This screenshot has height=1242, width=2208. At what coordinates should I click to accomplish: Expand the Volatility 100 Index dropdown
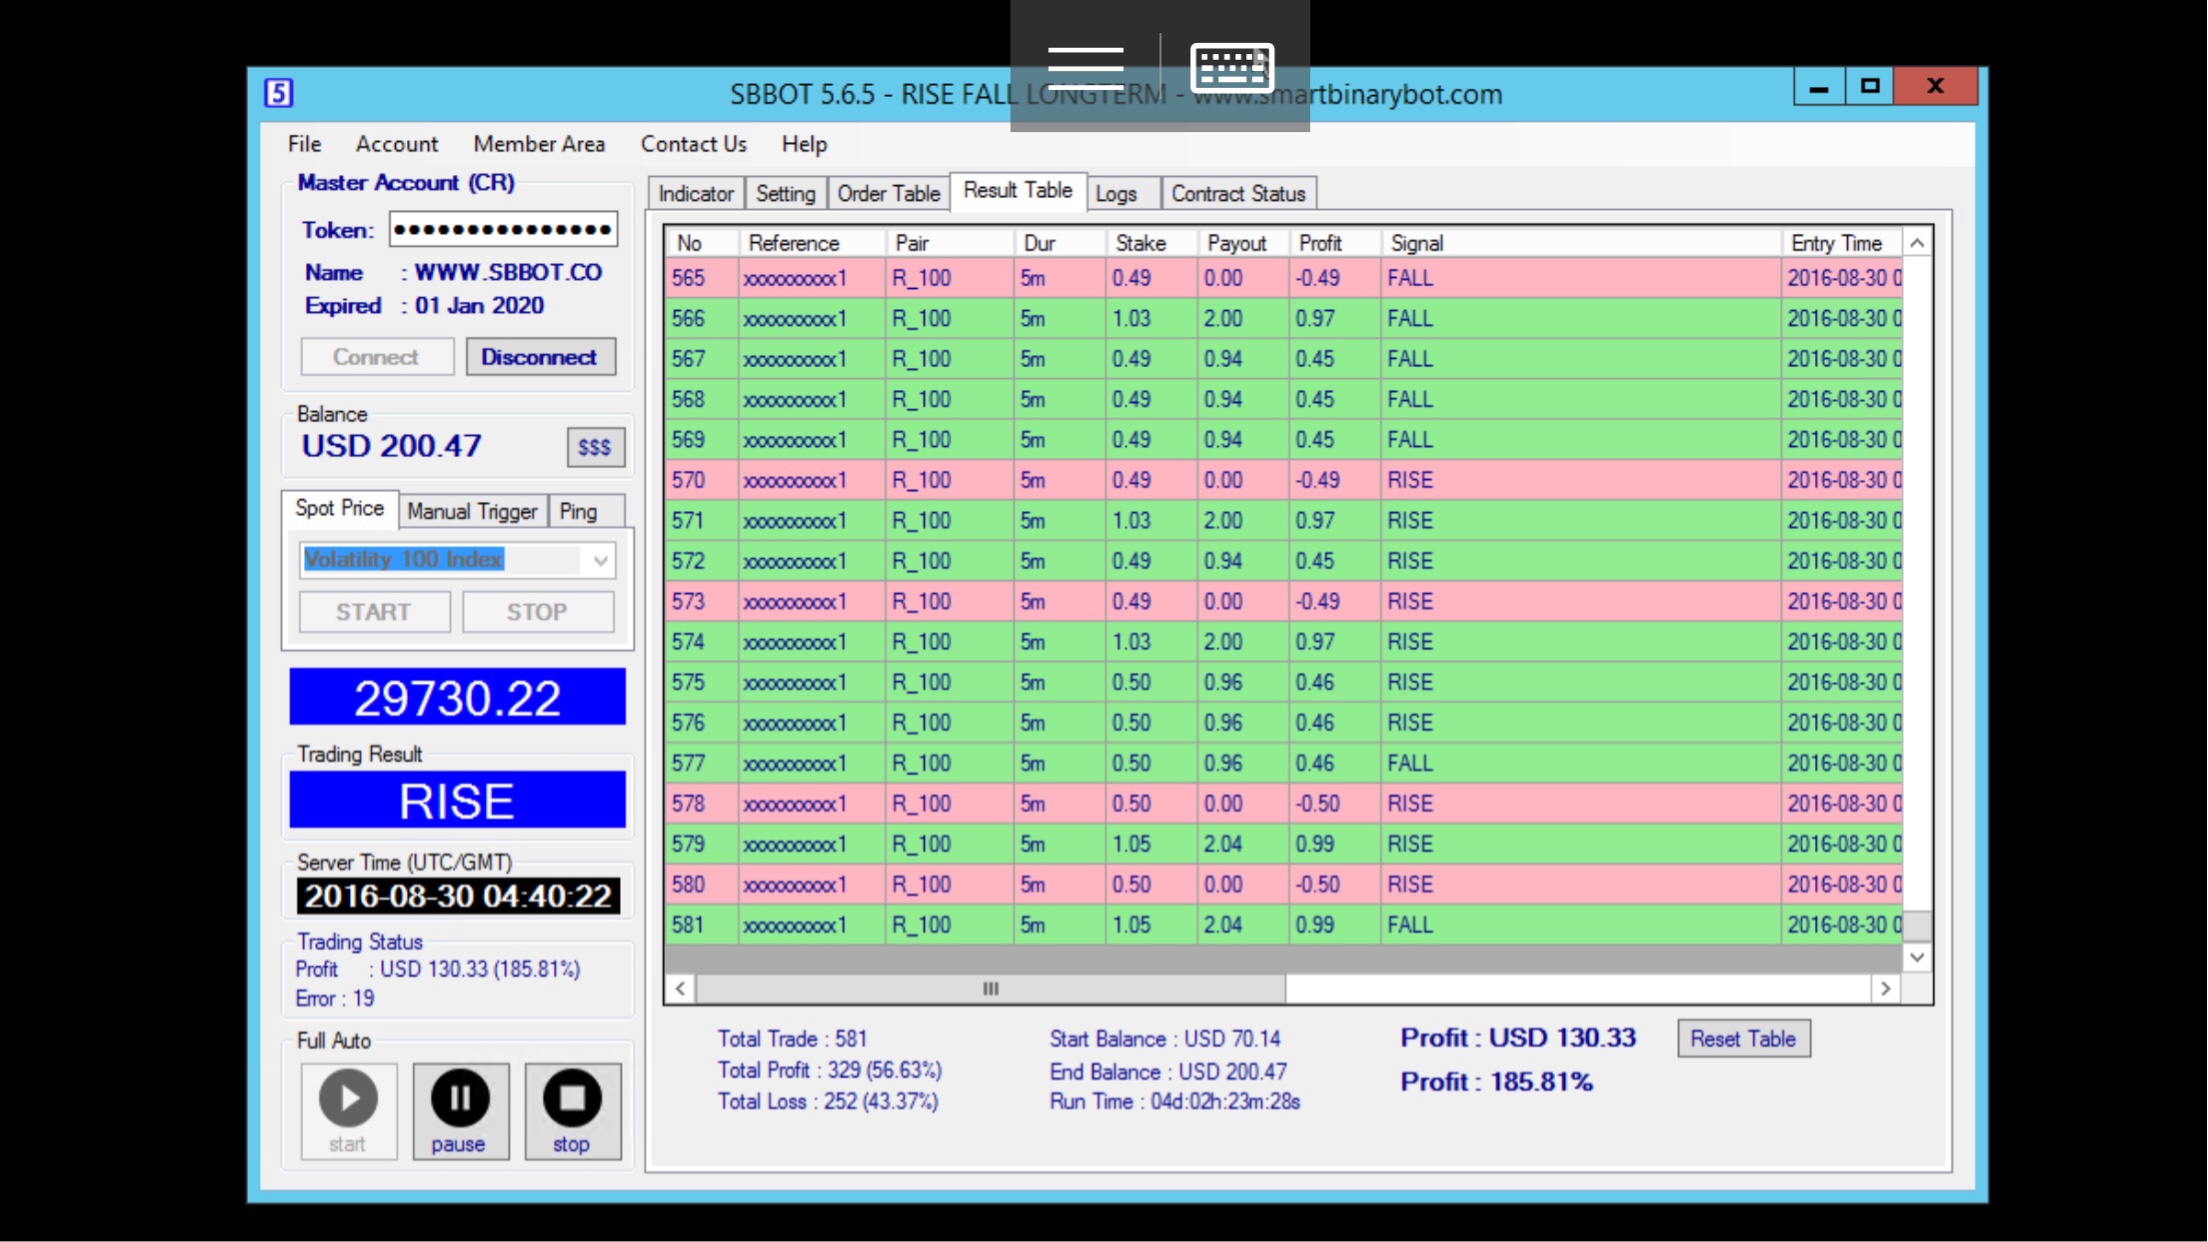point(602,558)
